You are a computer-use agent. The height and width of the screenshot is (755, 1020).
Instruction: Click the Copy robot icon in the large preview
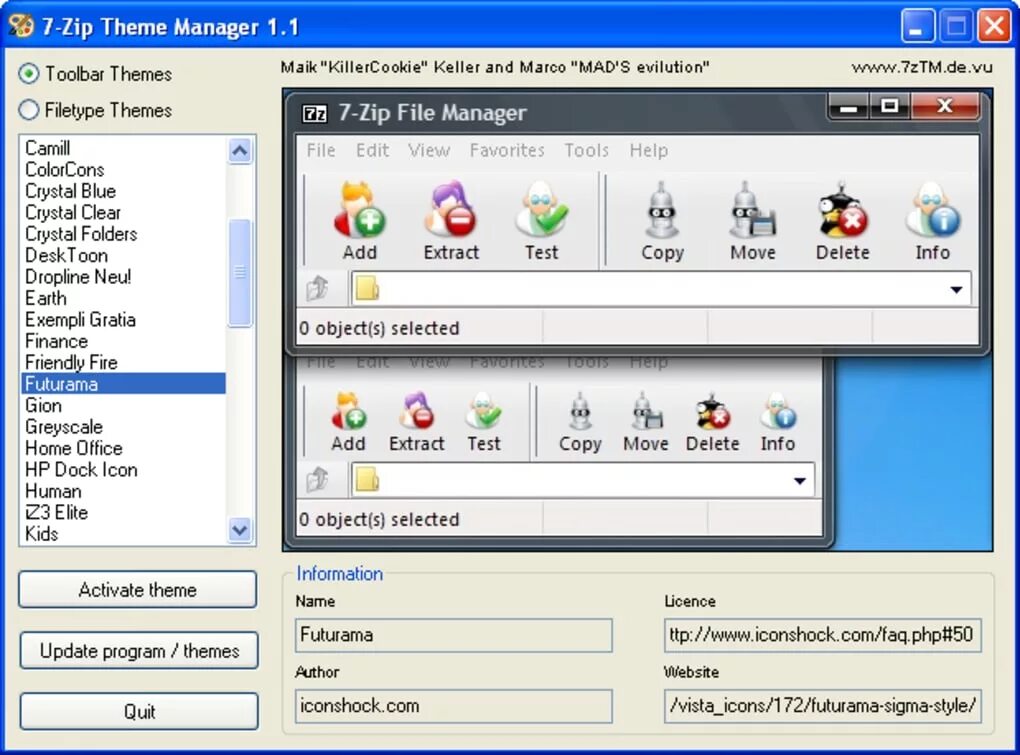(662, 210)
